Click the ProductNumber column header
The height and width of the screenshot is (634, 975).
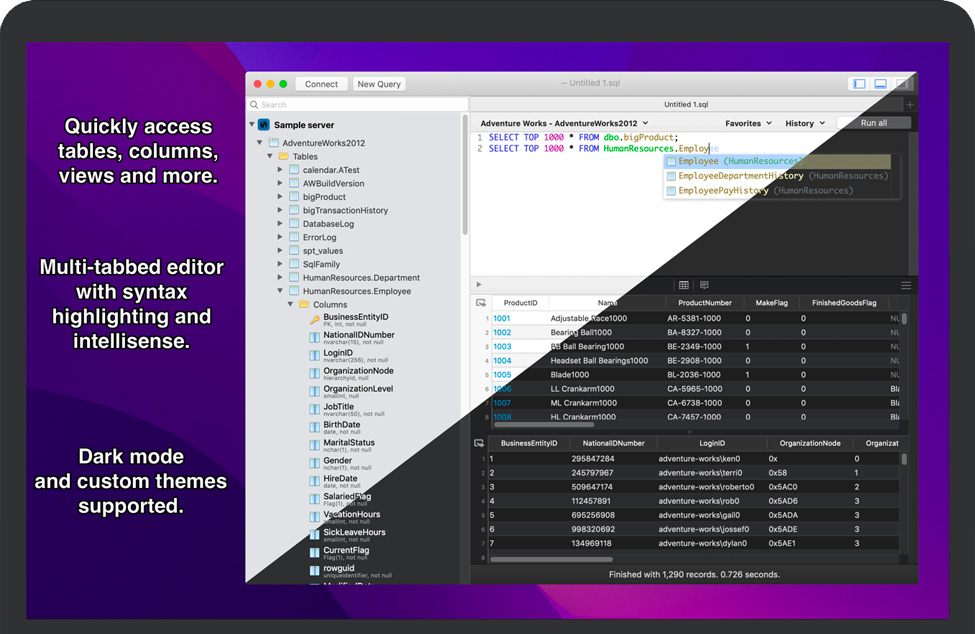click(x=705, y=303)
